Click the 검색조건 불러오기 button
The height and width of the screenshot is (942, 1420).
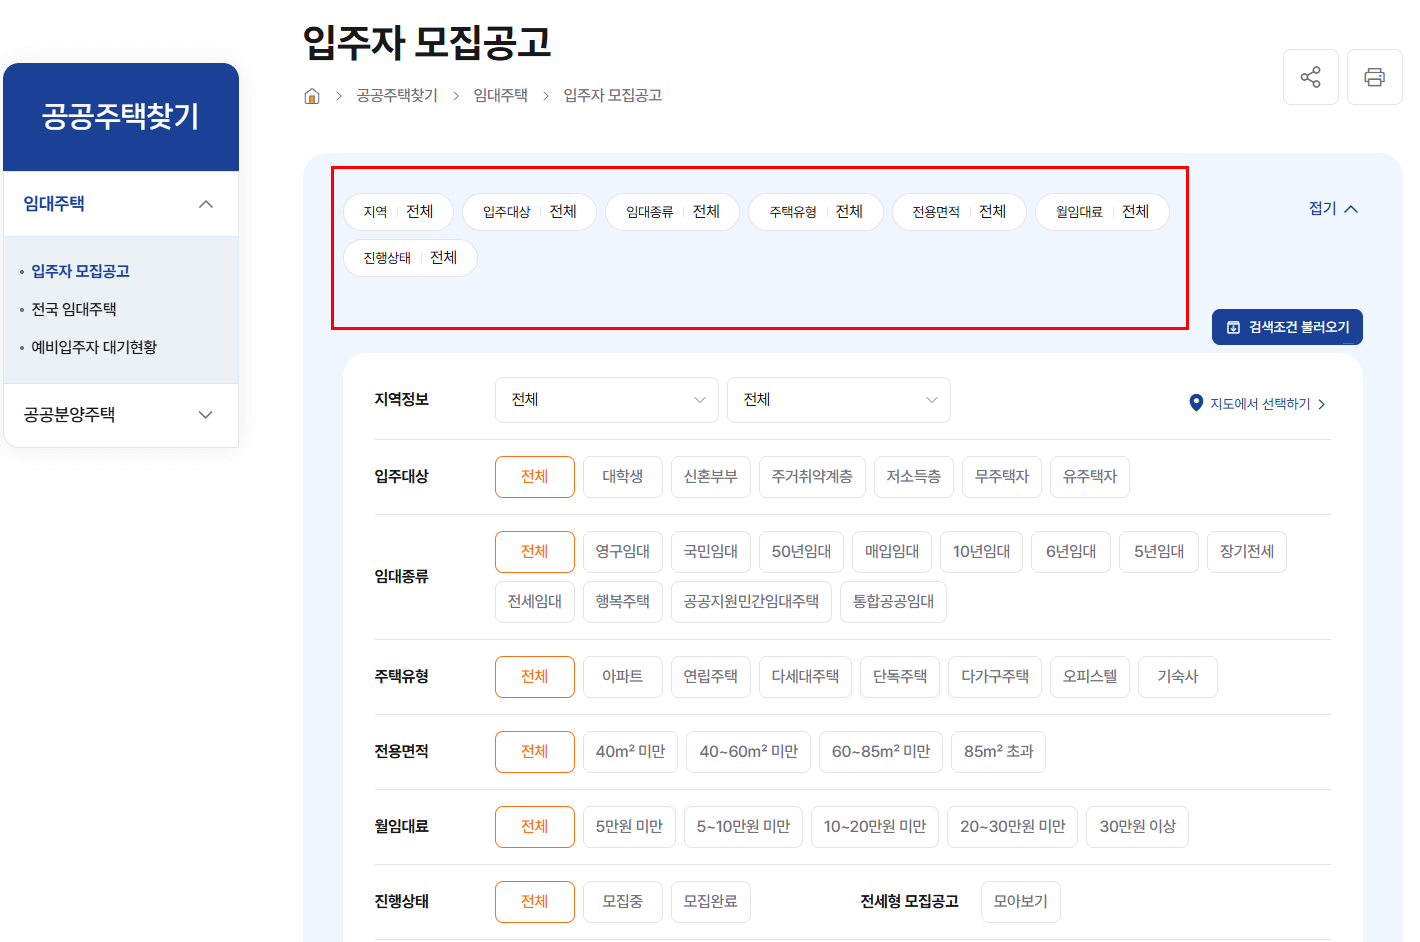point(1287,327)
